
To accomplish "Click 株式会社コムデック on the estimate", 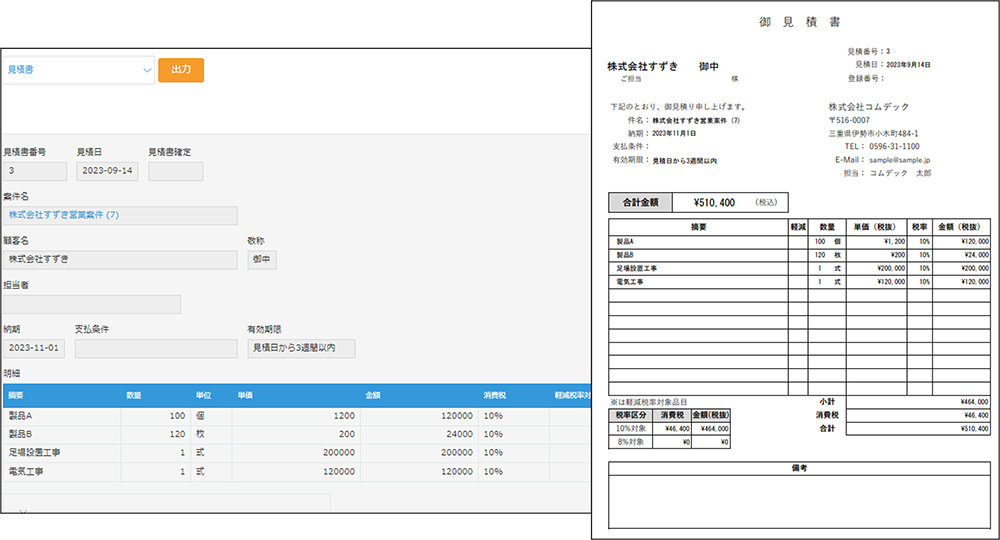I will 869,106.
